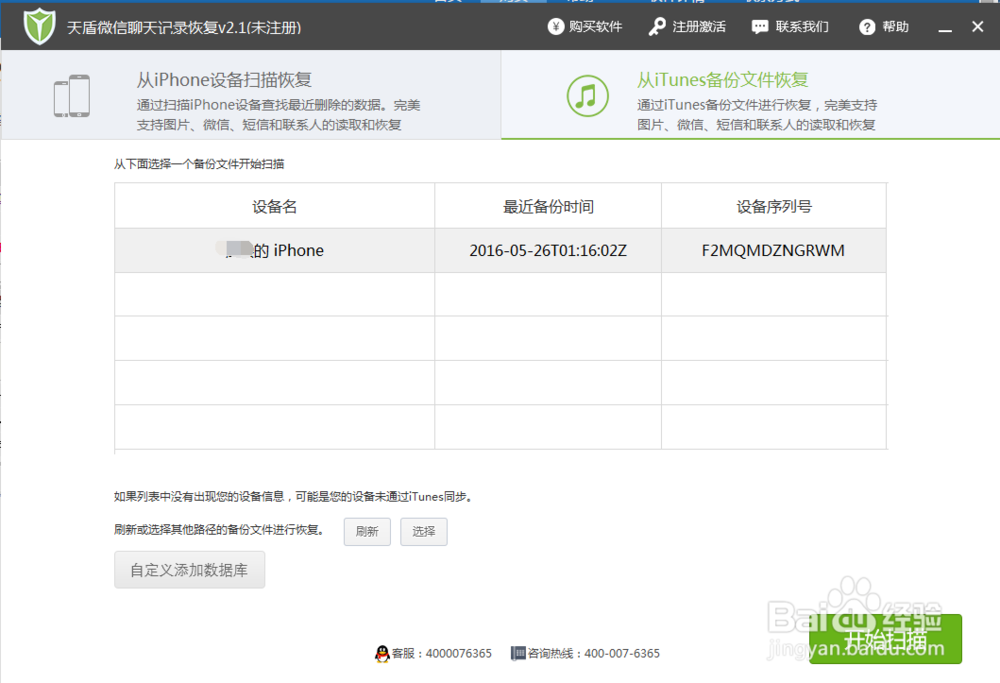Click the 注册激活 link
This screenshot has width=1000, height=683.
coord(697,27)
